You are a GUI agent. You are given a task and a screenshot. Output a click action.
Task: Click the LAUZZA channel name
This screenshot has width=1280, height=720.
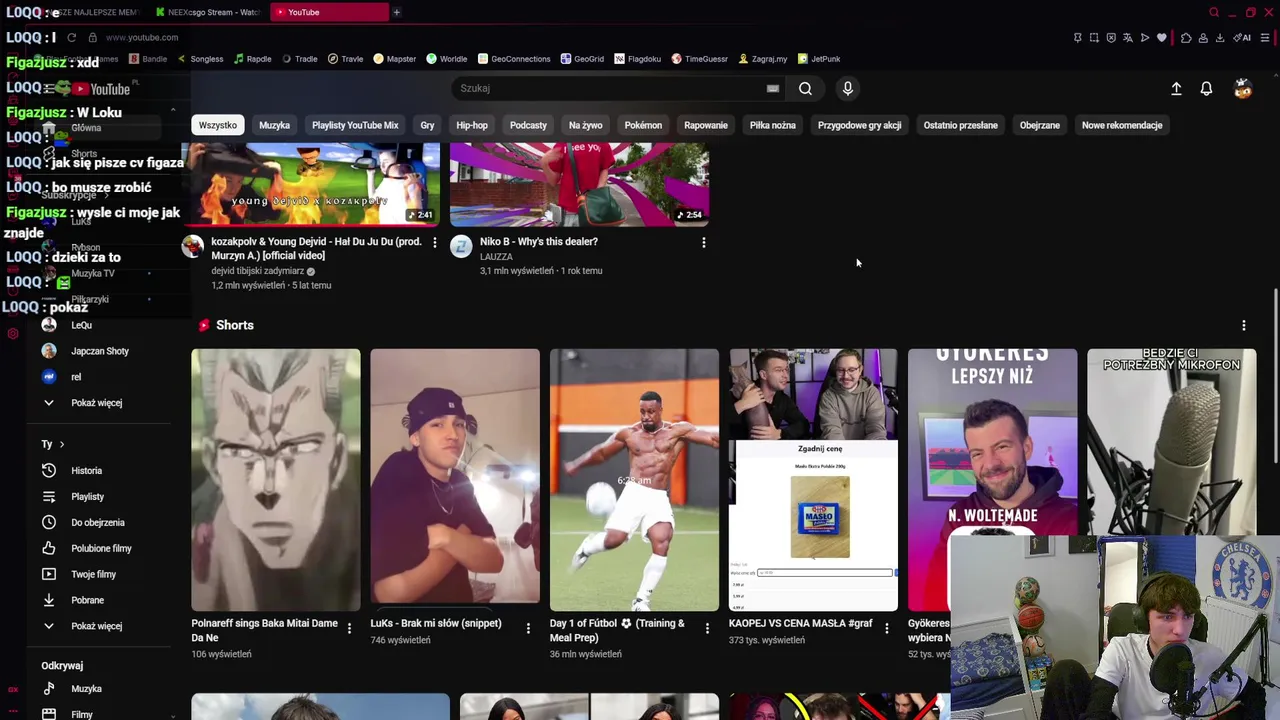tap(496, 257)
